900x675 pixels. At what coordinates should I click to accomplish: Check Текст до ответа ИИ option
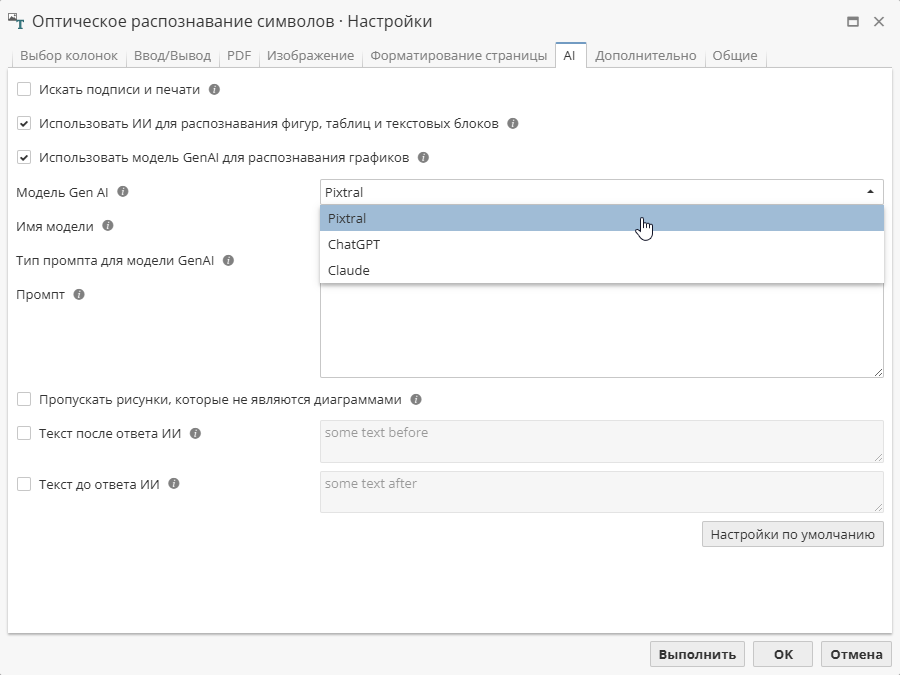click(x=24, y=484)
